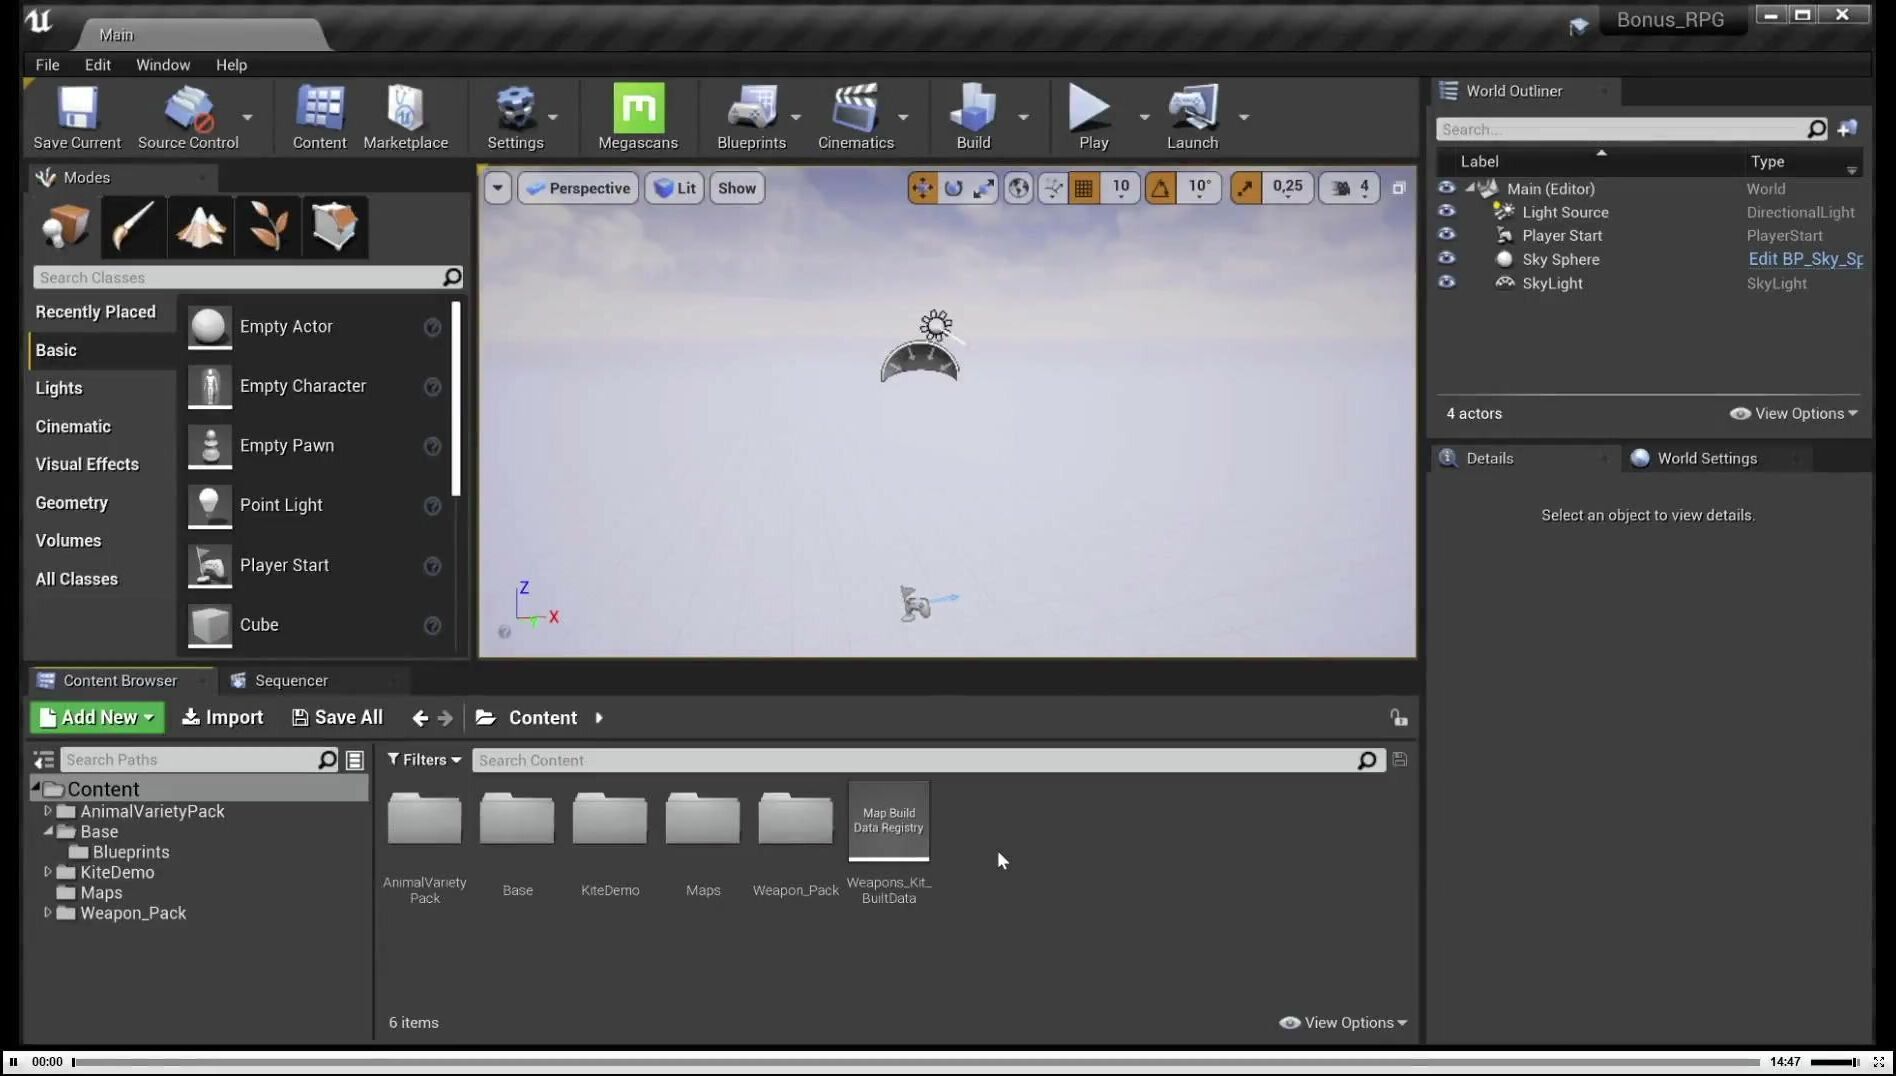Click the Lit view mode button
This screenshot has height=1076, width=1896.
point(674,188)
